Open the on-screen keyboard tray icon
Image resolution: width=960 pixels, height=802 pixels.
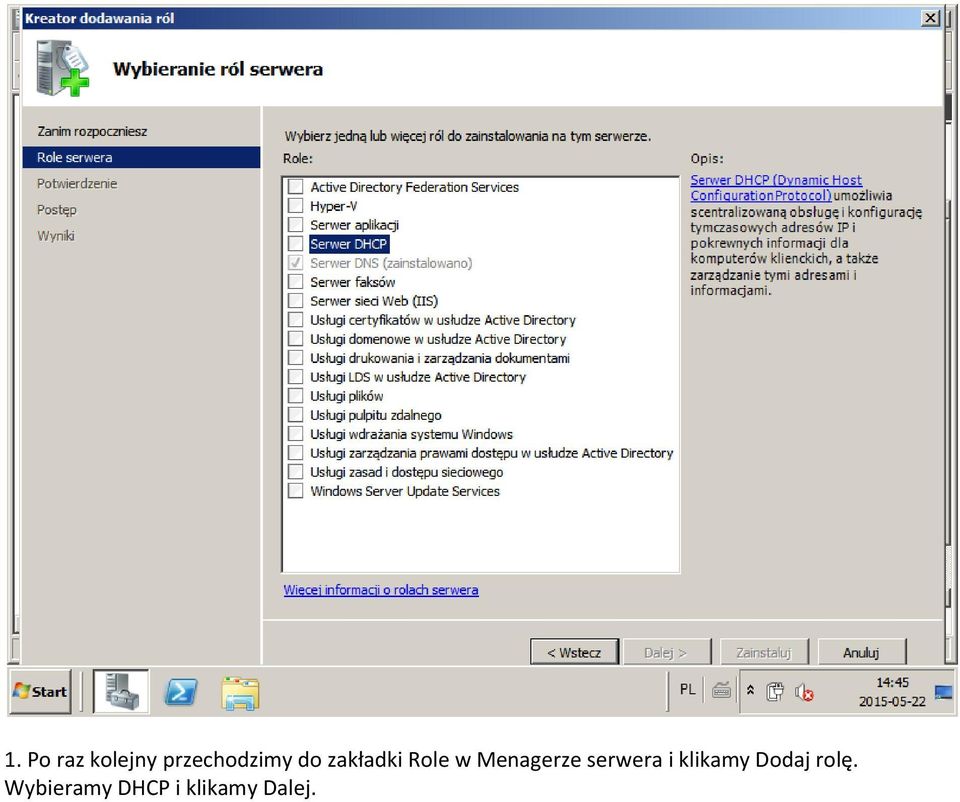coord(721,691)
